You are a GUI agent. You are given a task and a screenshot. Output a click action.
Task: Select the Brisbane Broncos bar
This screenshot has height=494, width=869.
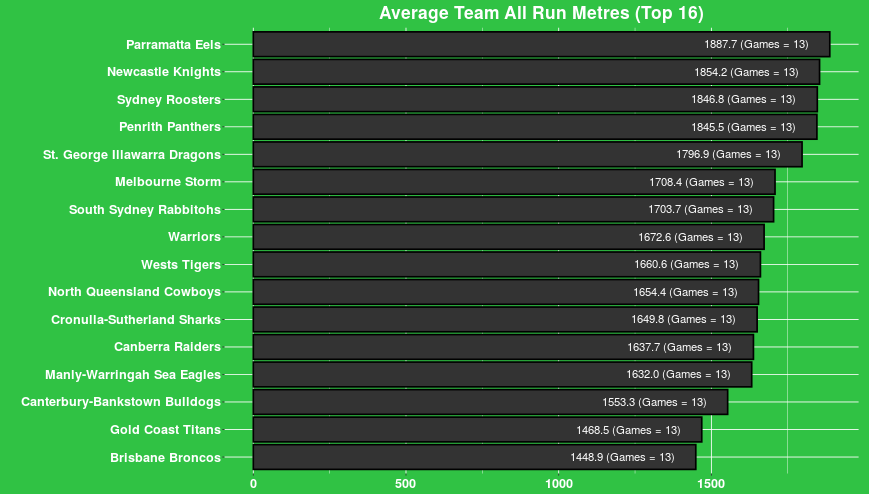[x=474, y=457]
